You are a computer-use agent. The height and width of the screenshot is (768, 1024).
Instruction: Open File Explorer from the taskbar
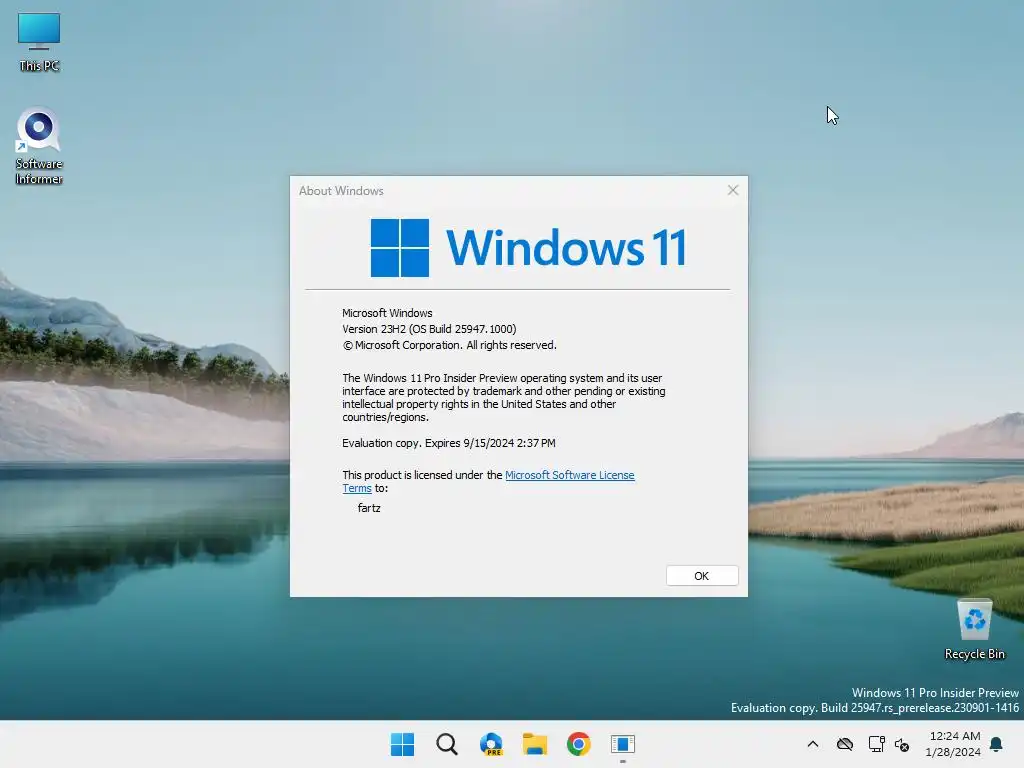pos(535,744)
